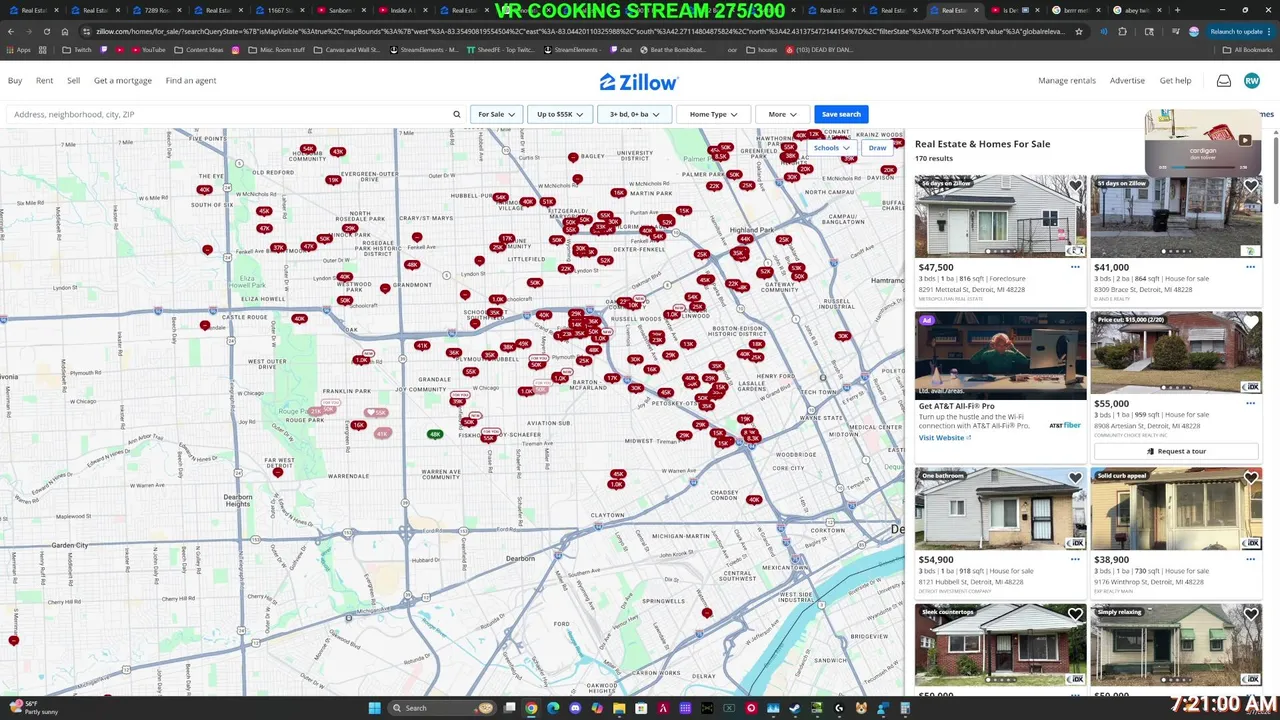
Task: Reload the page
Action: pyautogui.click(x=47, y=31)
